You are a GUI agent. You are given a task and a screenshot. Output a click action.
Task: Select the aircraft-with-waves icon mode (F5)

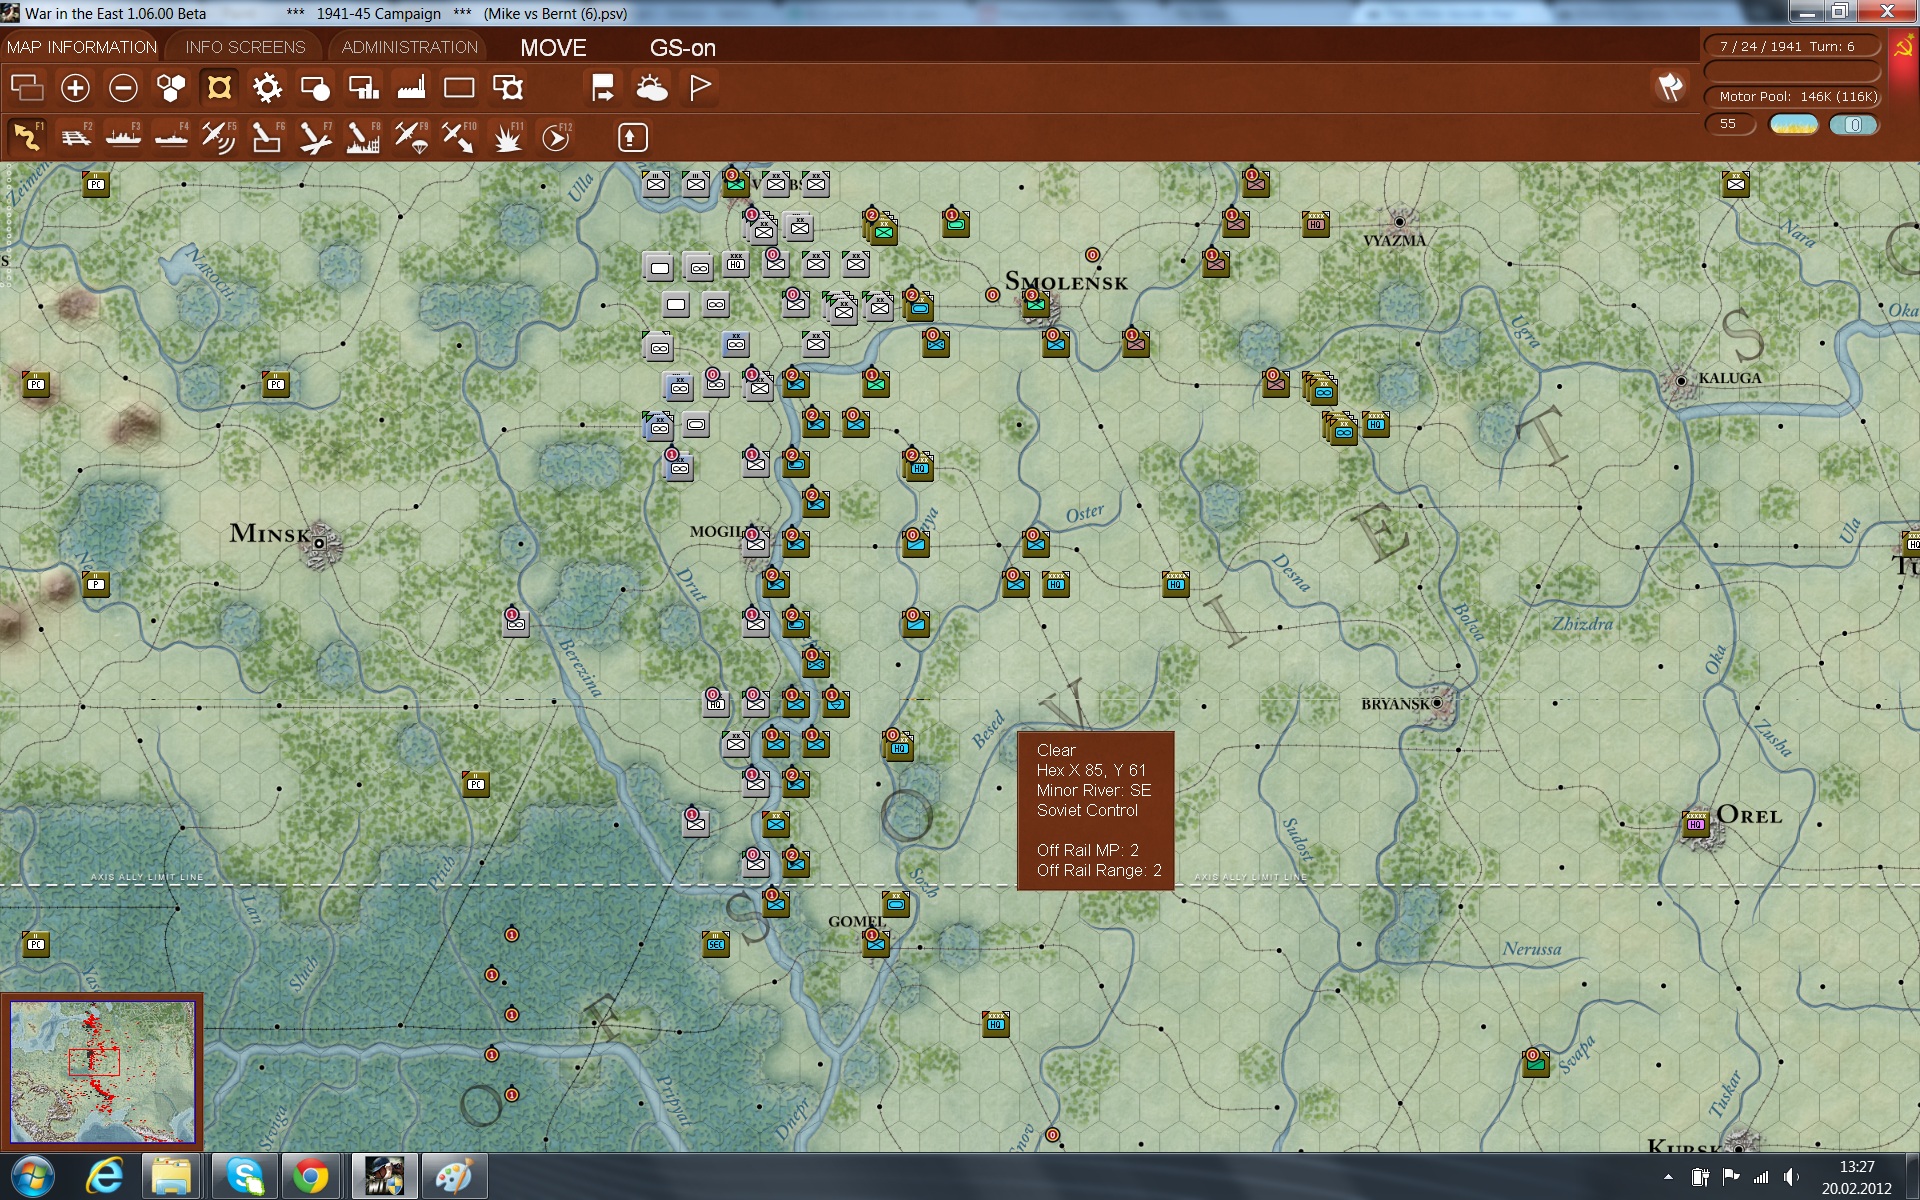tap(219, 137)
